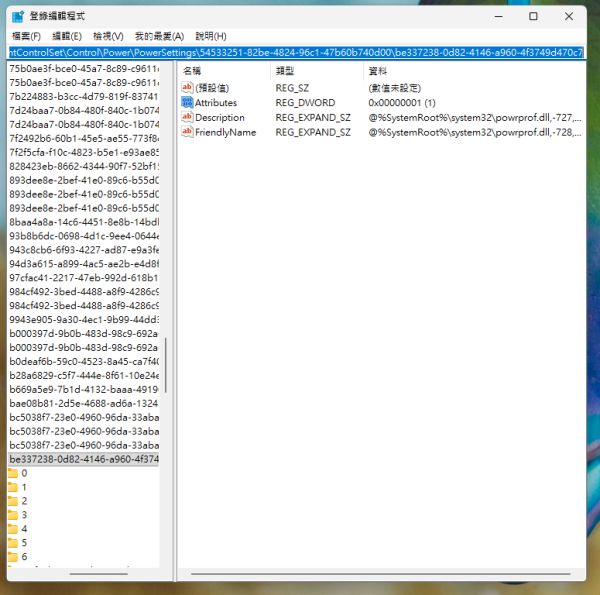Select the FriendlyName string value icon

click(187, 132)
